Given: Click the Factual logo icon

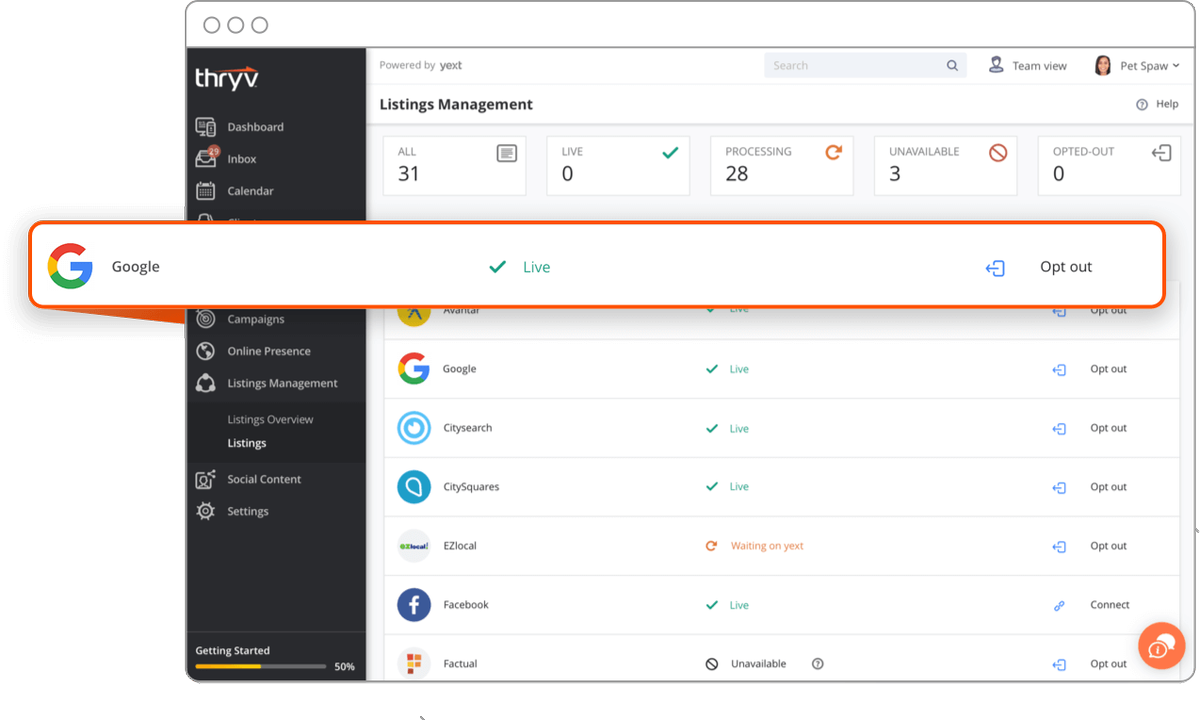Looking at the screenshot, I should (414, 663).
